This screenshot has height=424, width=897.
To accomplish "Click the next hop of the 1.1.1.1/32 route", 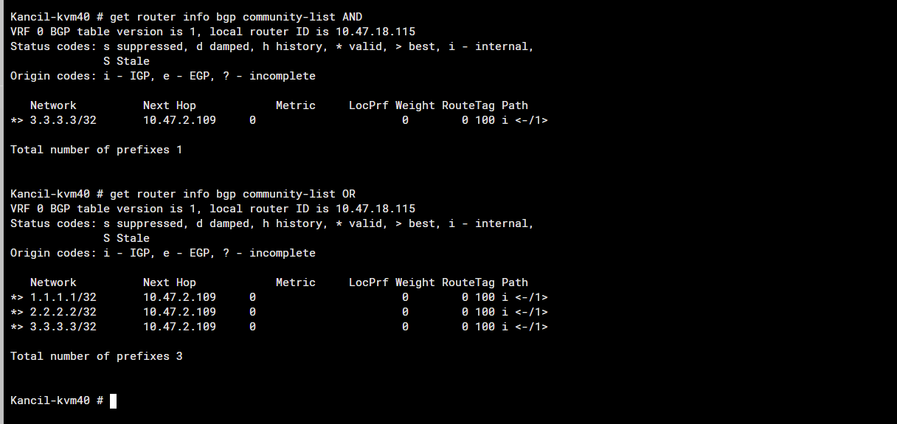I will (x=179, y=297).
